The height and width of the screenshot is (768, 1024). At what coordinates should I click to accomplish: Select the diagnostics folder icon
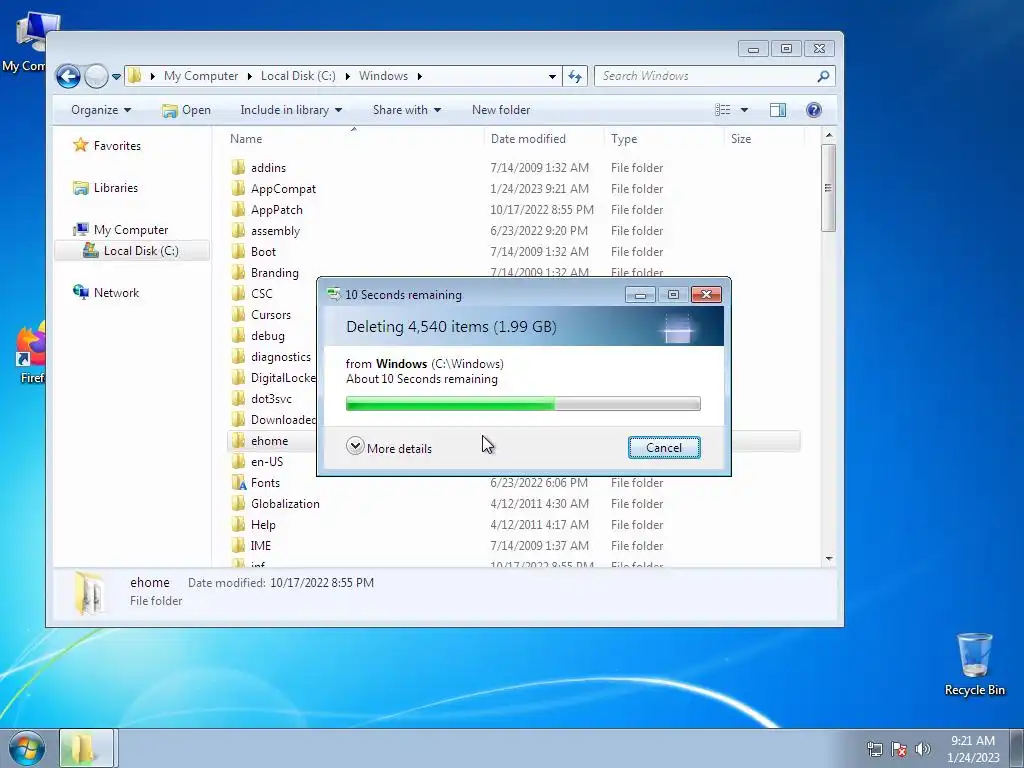point(239,357)
